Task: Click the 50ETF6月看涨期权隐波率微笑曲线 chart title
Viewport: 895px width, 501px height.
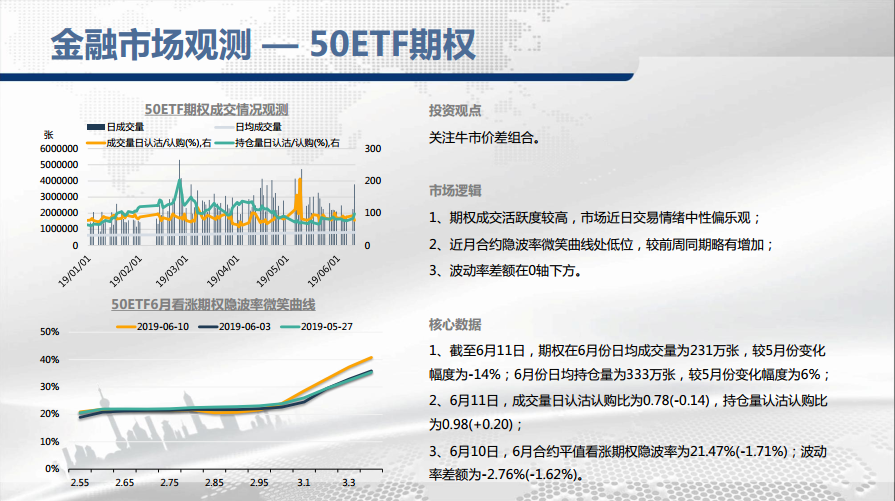Action: pyautogui.click(x=213, y=304)
